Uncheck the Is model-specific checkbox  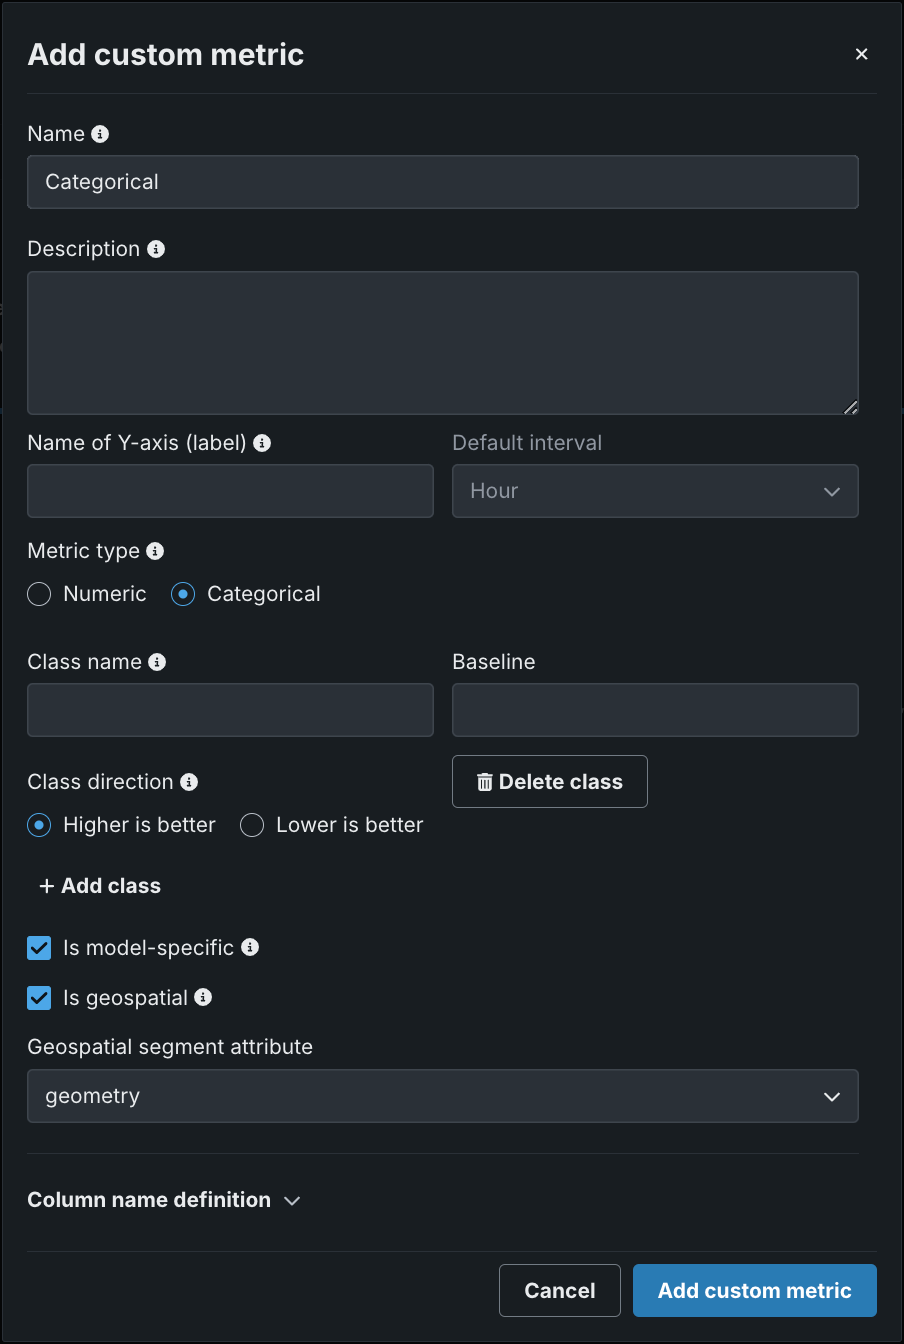tap(39, 947)
